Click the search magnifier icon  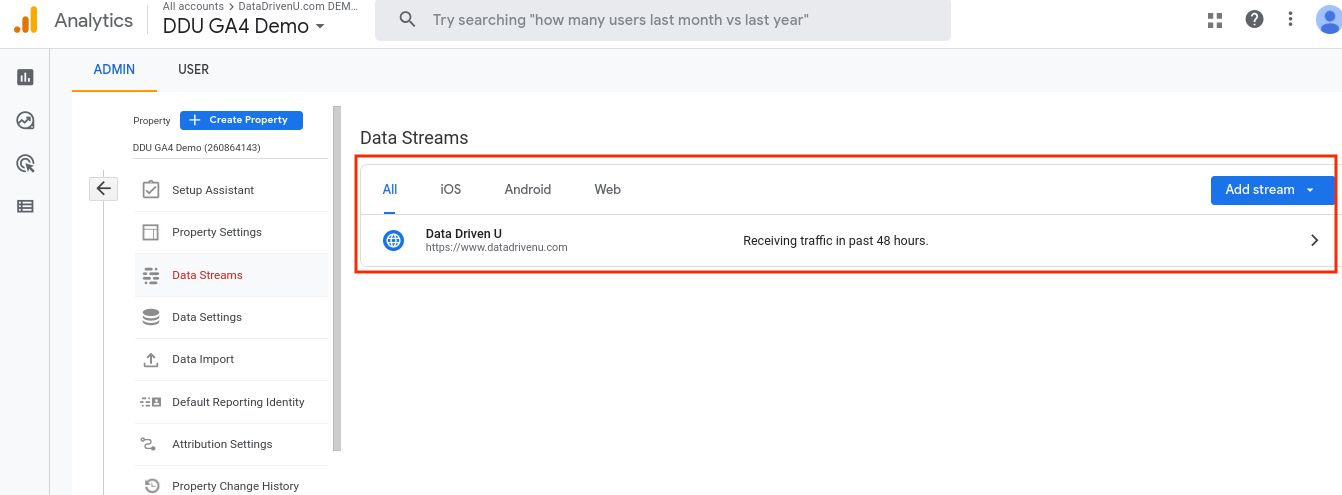click(x=407, y=20)
